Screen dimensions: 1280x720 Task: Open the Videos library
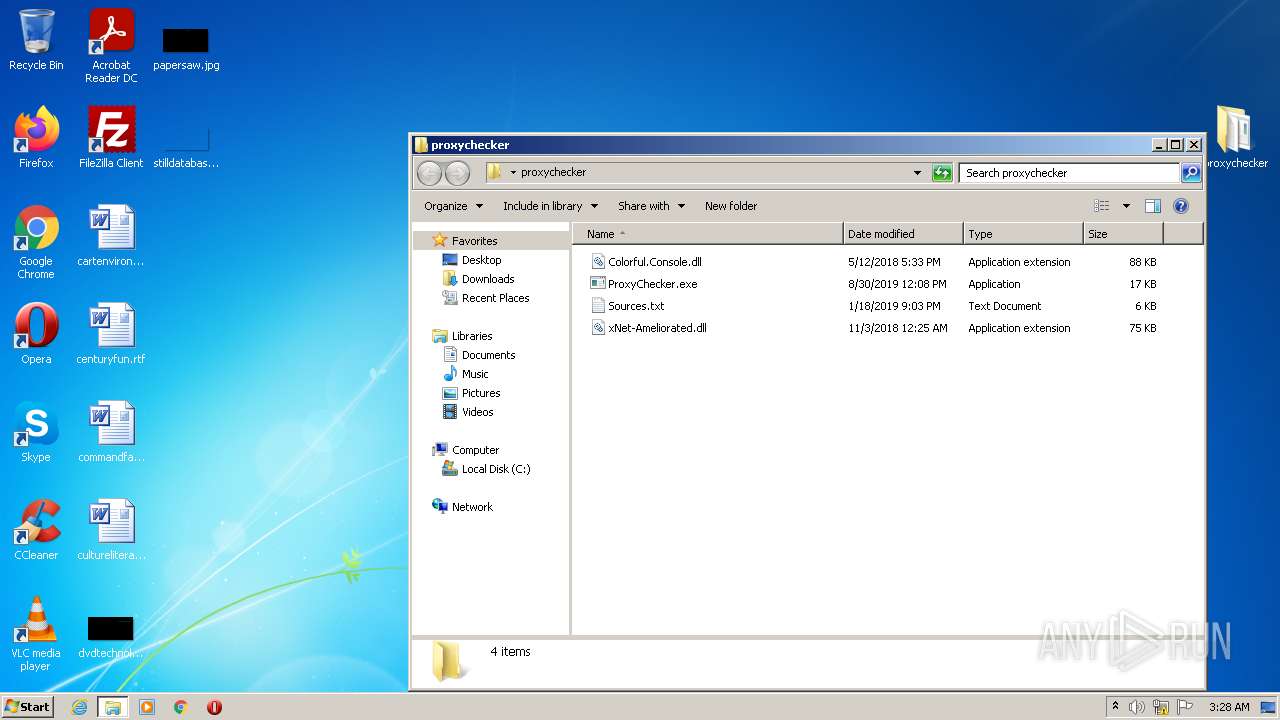click(477, 412)
